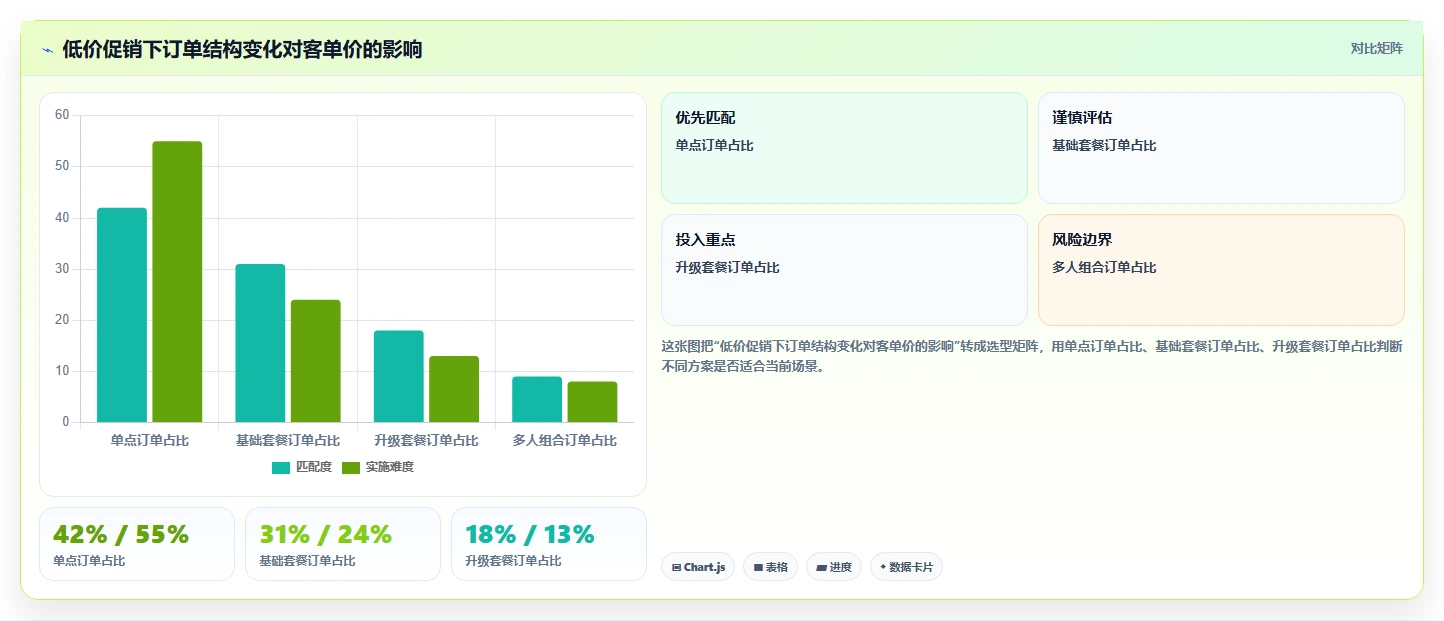Select the teal 匹配度 bar for 基础套餐订单占比
The image size is (1444, 621).
(x=260, y=343)
